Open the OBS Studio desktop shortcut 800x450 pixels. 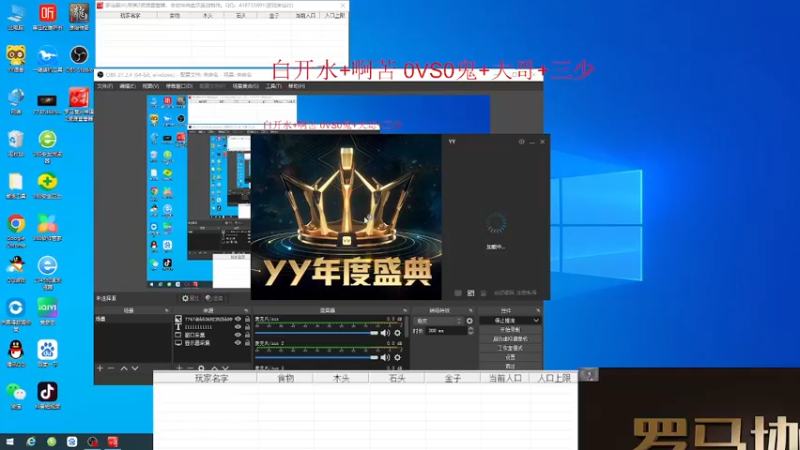79,58
